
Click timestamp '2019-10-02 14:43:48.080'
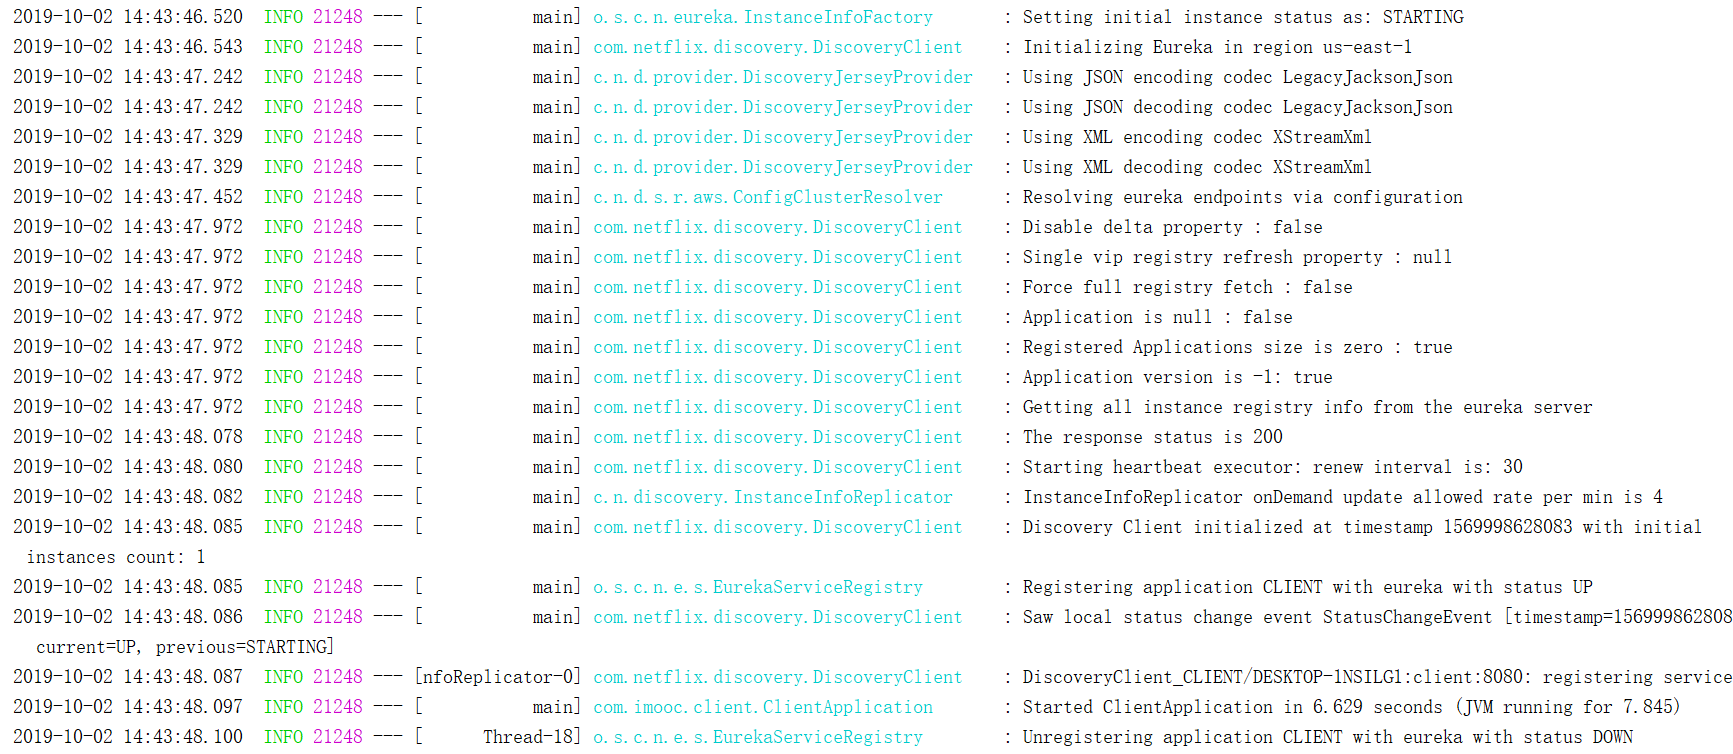coord(128,467)
